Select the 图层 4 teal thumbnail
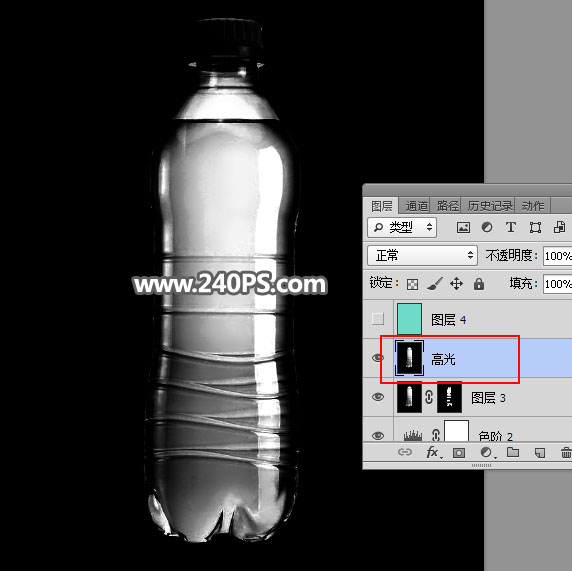The height and width of the screenshot is (571, 572). (409, 319)
